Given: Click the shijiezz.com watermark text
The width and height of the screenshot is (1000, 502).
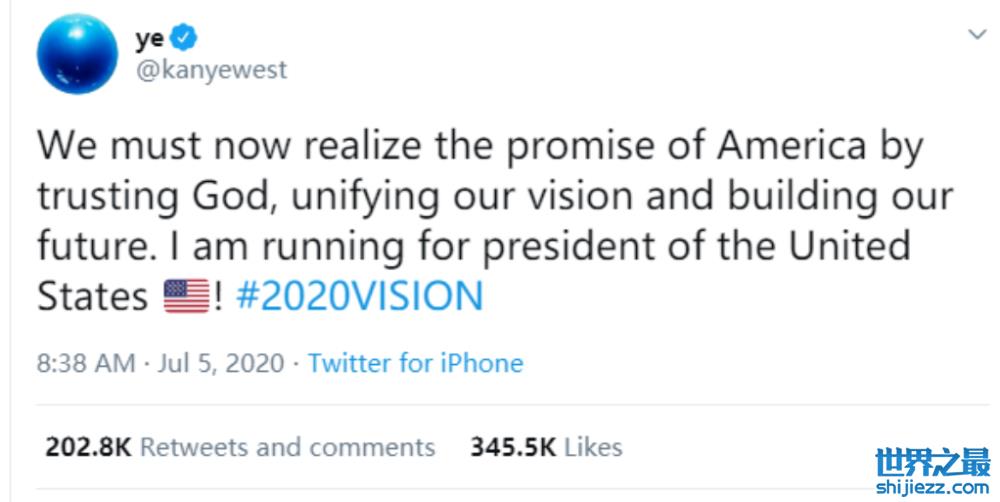Looking at the screenshot, I should [932, 487].
